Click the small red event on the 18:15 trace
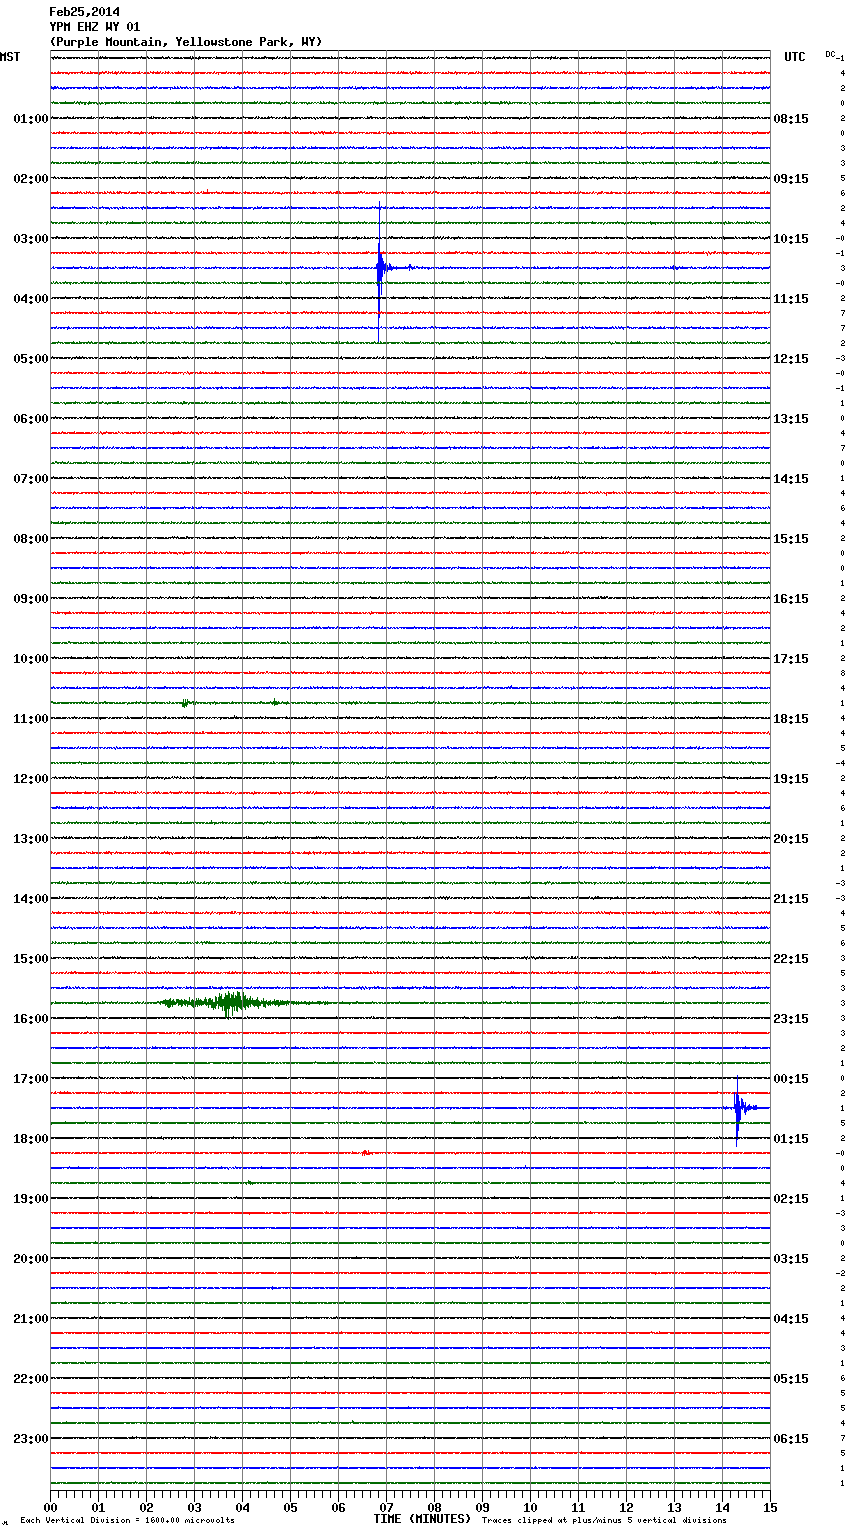This screenshot has width=850, height=1534. (366, 1153)
